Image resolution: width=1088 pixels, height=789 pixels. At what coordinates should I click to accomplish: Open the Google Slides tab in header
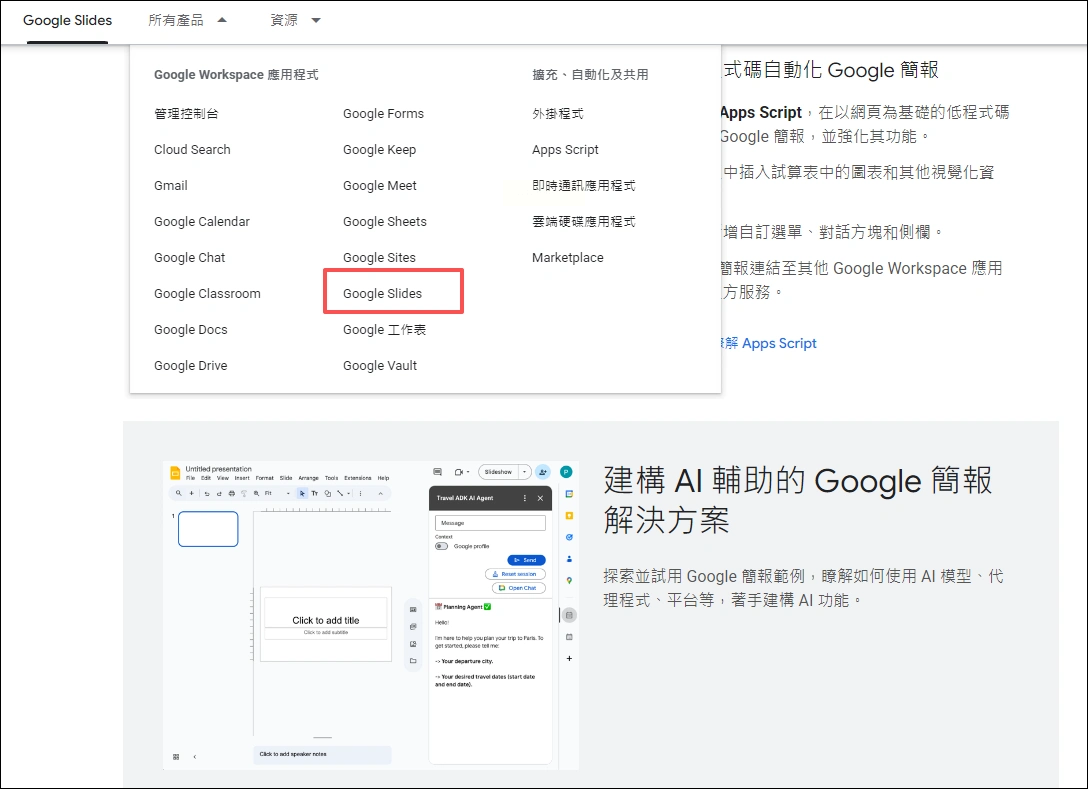(x=67, y=20)
